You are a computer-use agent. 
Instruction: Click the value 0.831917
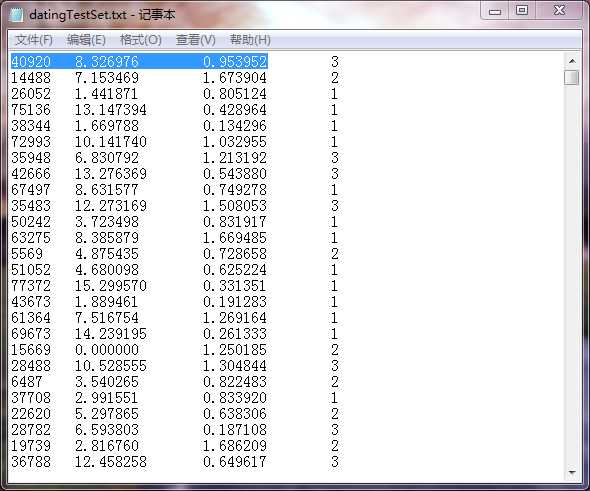235,222
